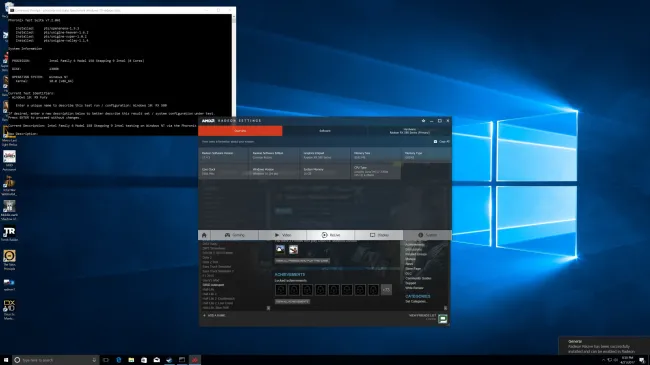650x365 pixels.
Task: Click the Store Page link in Steam
Action: (x=412, y=269)
